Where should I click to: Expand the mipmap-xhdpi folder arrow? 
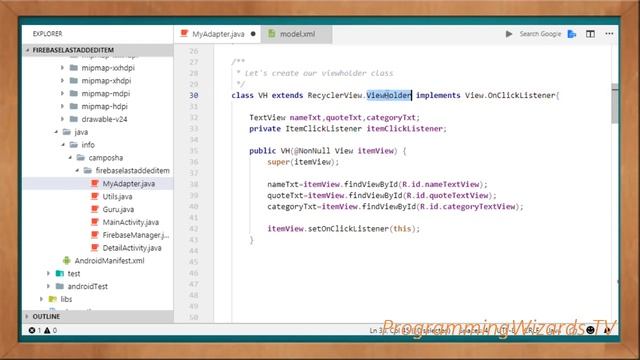click(62, 81)
